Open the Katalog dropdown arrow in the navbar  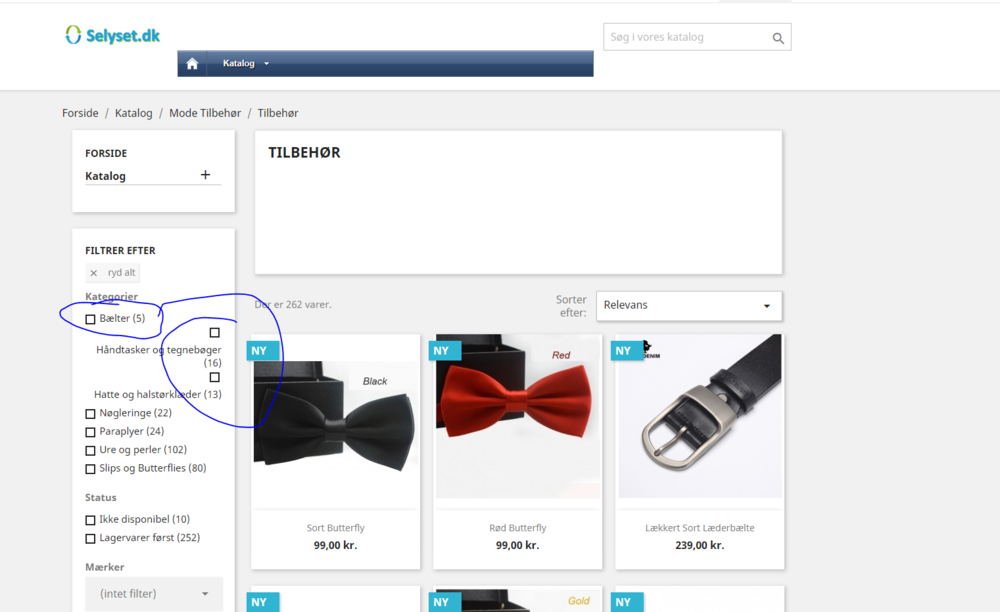[x=266, y=62]
